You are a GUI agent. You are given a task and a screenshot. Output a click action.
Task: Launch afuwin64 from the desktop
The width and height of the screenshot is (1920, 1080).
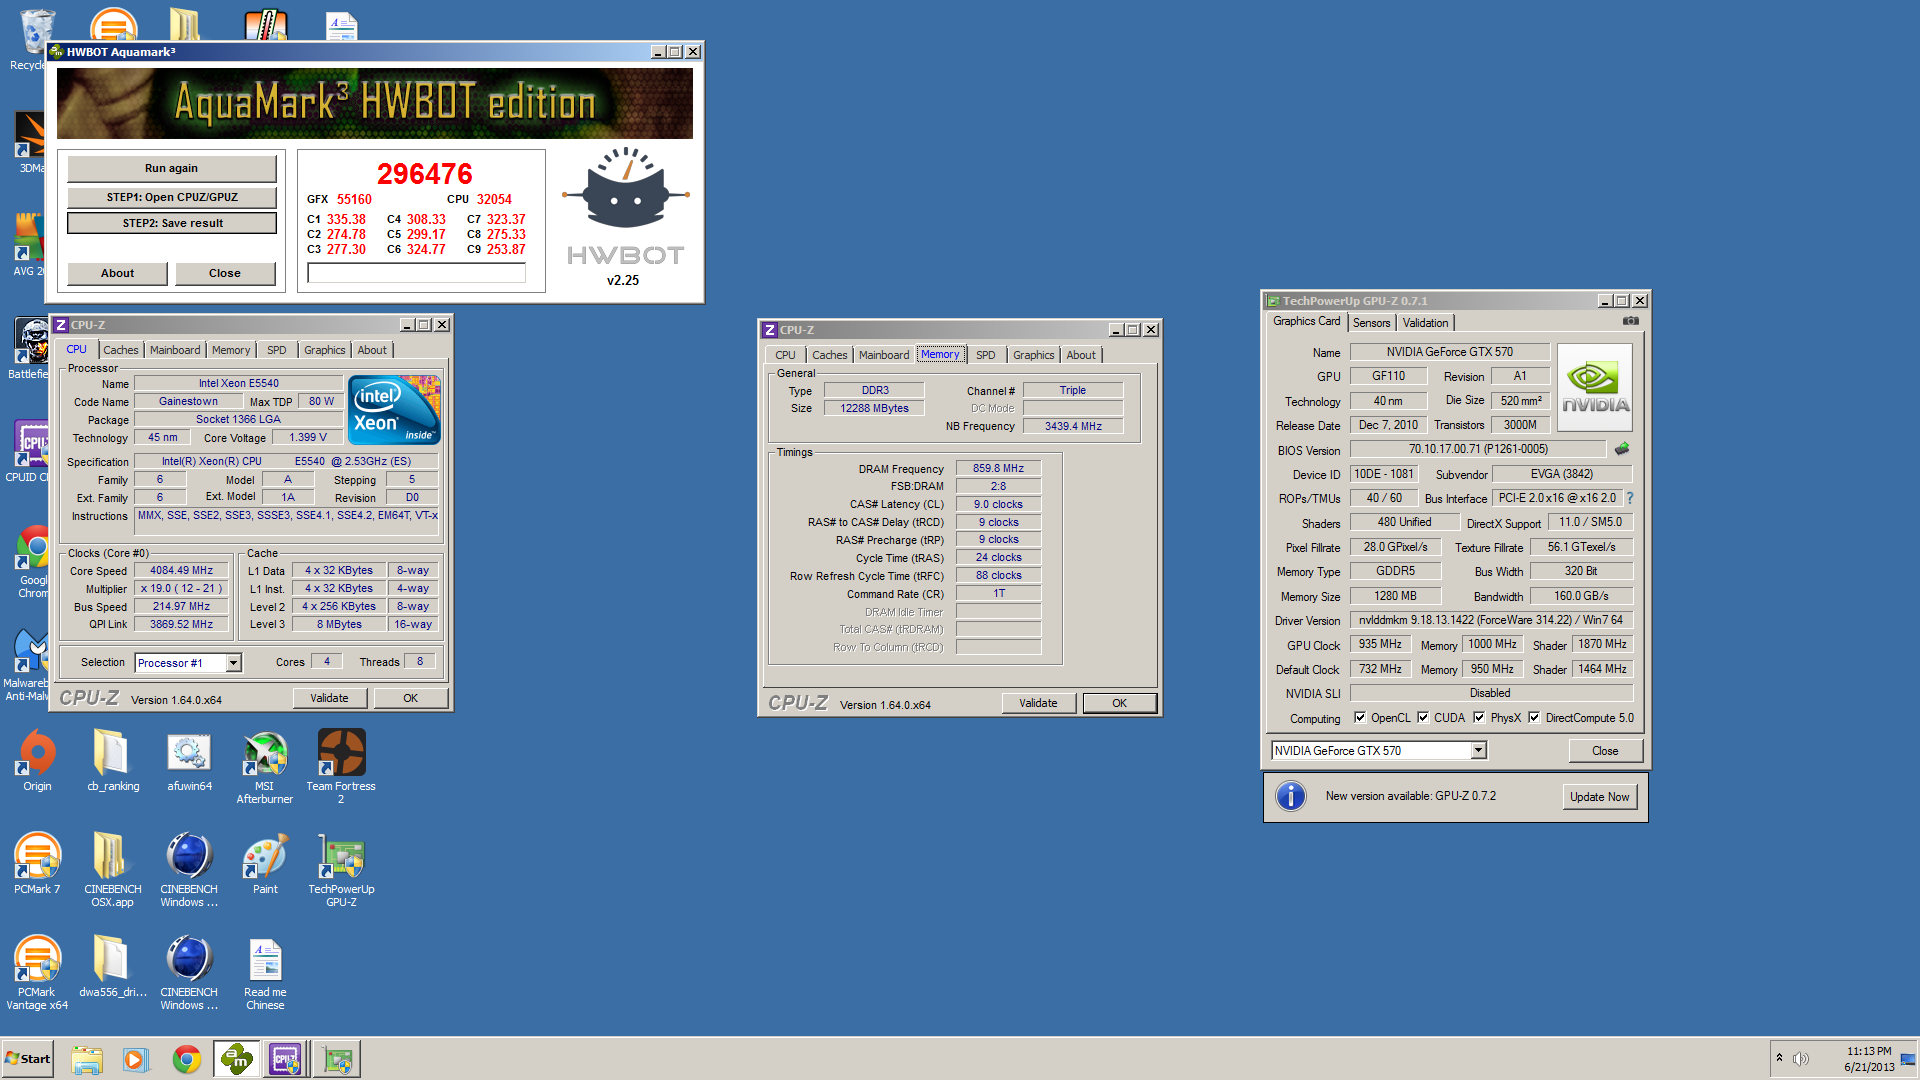click(x=189, y=761)
